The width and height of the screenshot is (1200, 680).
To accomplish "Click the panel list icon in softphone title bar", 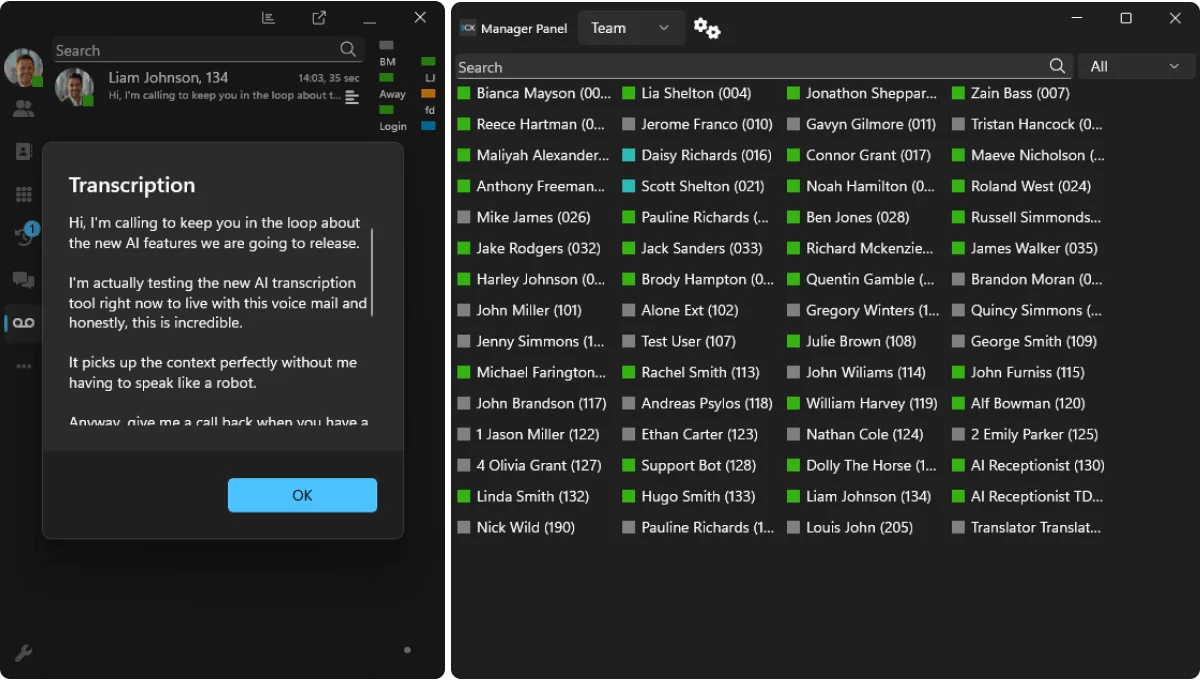I will (x=268, y=17).
